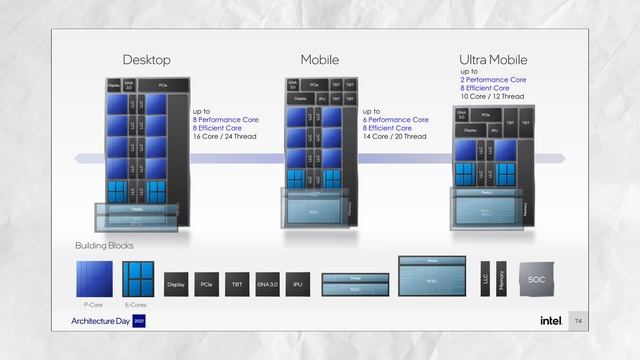
Task: Select the PCIe block in Building Blocks row
Action: (x=207, y=284)
